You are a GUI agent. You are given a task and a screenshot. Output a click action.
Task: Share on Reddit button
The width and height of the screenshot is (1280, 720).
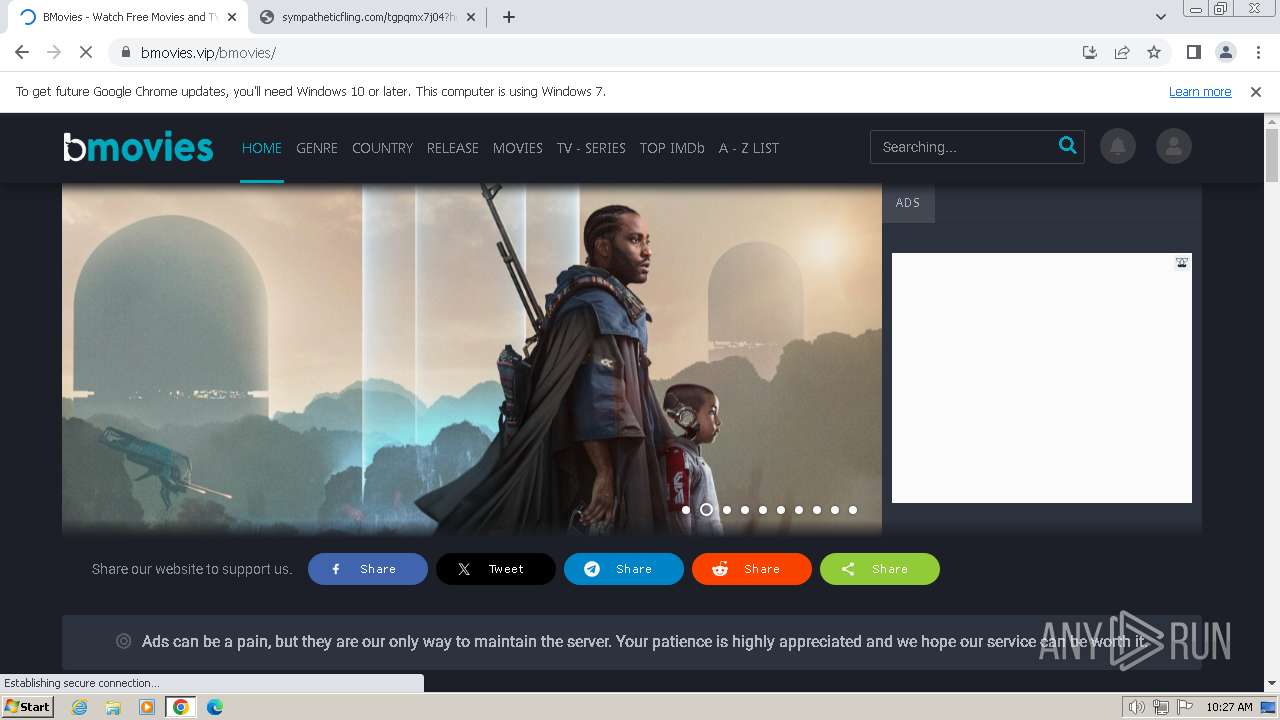click(752, 569)
